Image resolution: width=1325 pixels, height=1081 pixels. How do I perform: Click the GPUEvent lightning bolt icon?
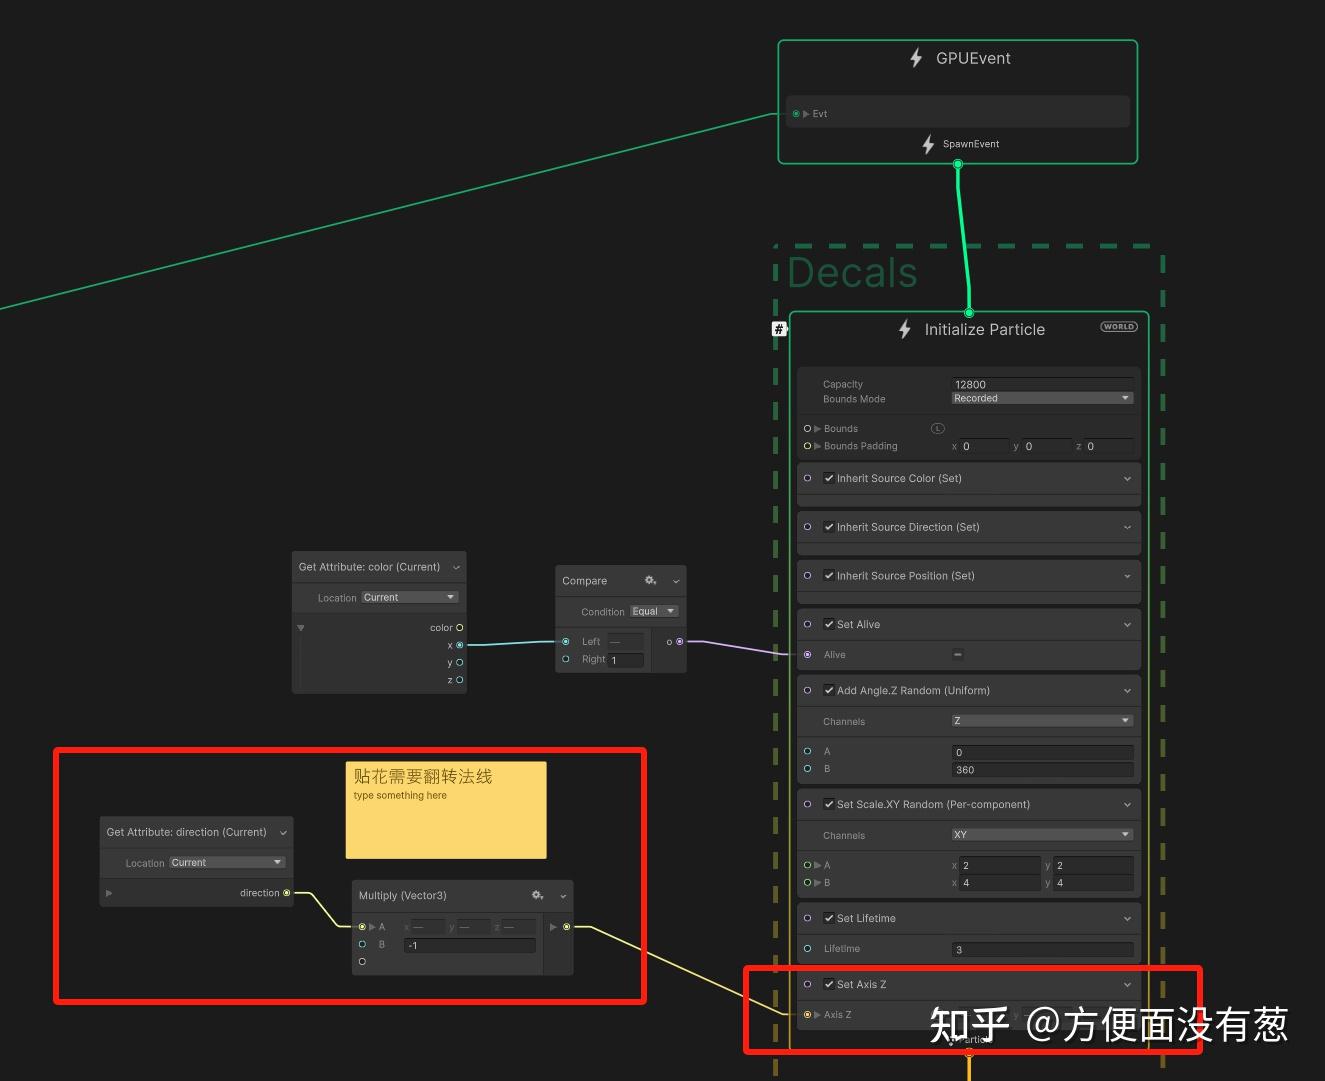tap(916, 58)
